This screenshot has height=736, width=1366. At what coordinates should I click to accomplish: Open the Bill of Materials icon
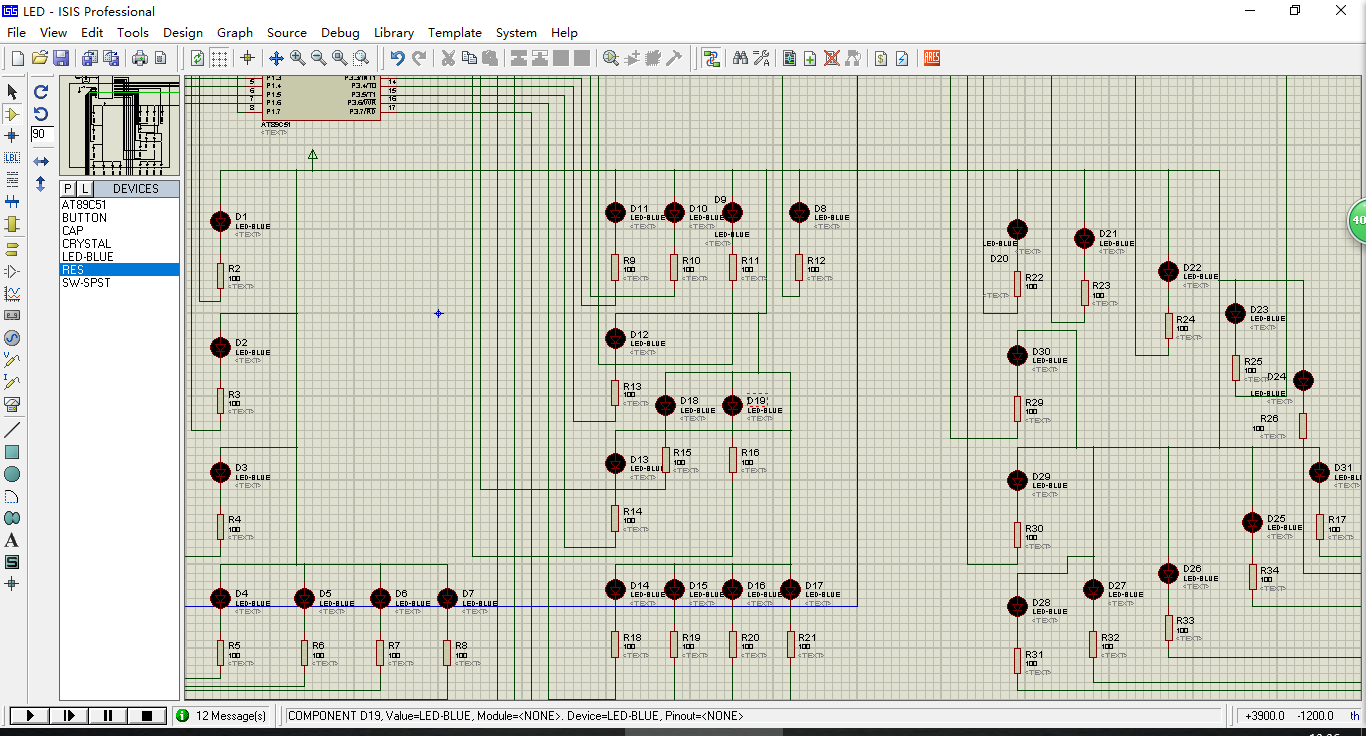[880, 58]
